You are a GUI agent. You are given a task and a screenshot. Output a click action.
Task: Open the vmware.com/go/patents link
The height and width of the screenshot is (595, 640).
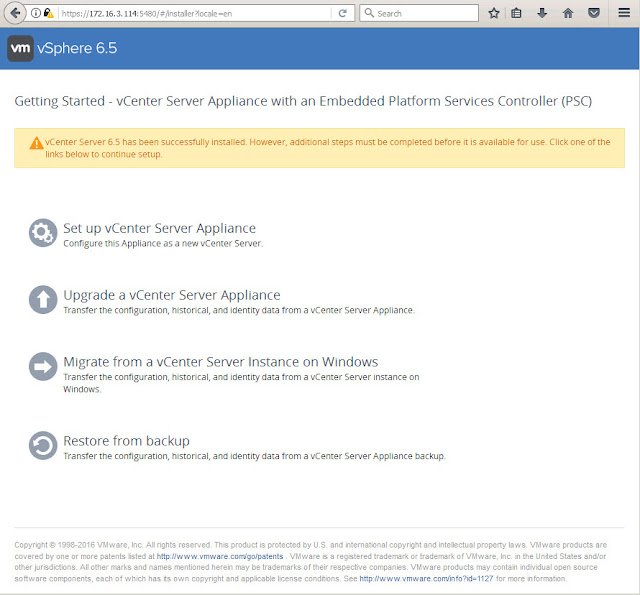pyautogui.click(x=220, y=556)
